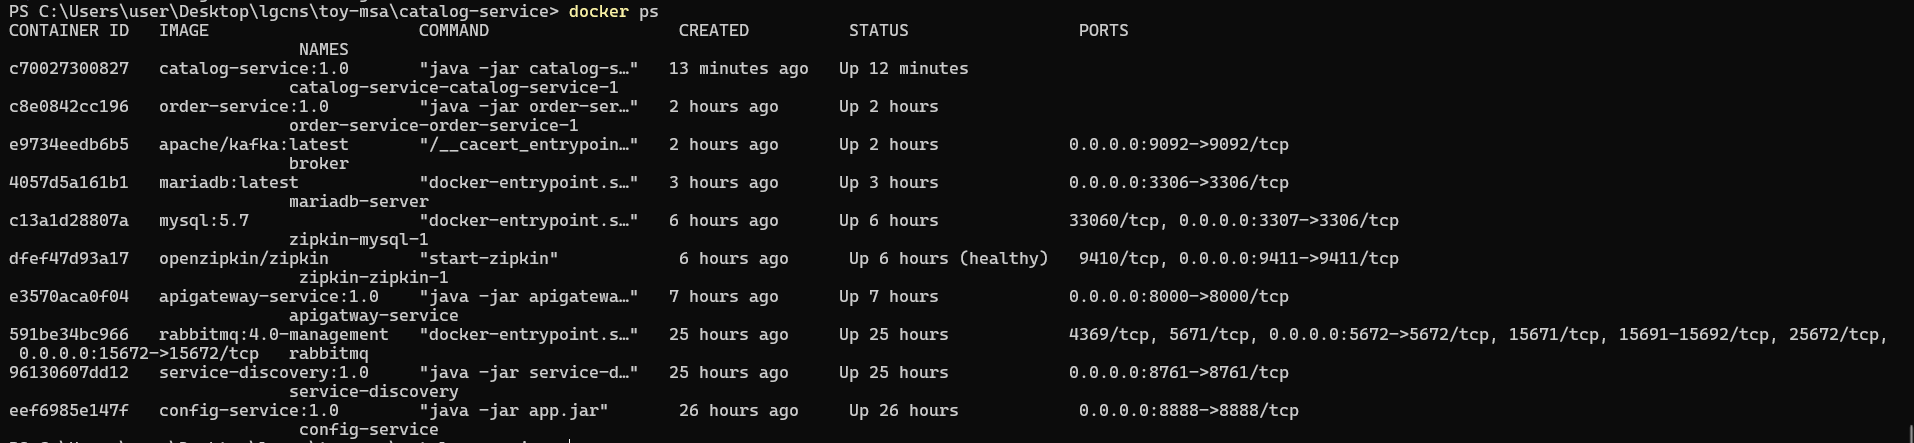Image resolution: width=1914 pixels, height=443 pixels.
Task: Click the container ID c70027300827
Action: click(x=69, y=69)
